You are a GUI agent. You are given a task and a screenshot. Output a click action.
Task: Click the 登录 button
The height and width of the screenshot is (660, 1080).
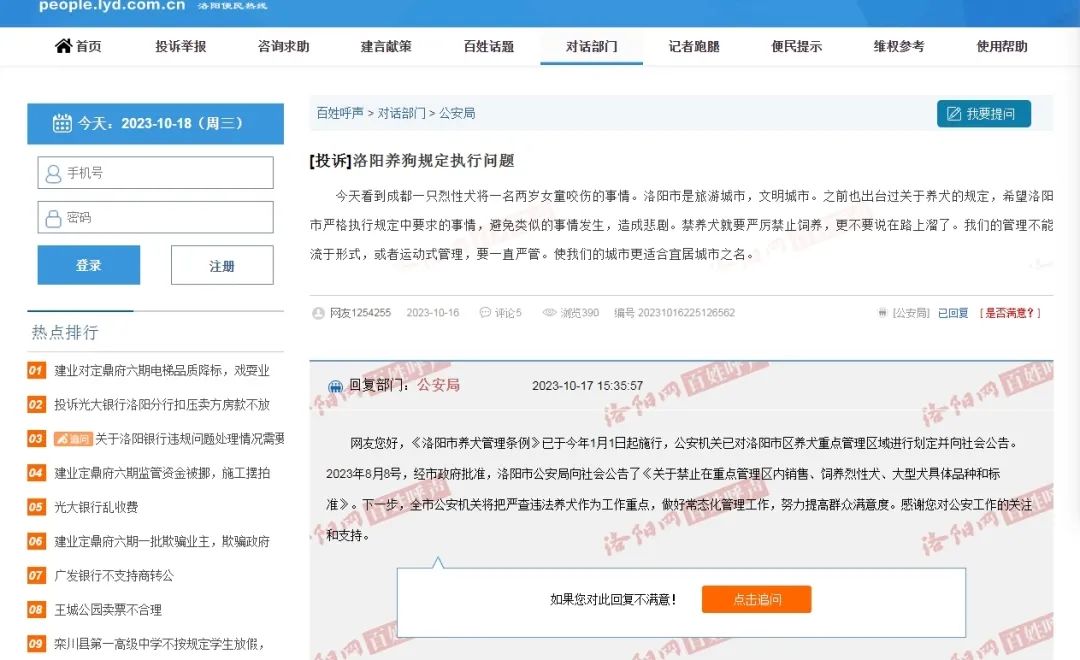(89, 265)
